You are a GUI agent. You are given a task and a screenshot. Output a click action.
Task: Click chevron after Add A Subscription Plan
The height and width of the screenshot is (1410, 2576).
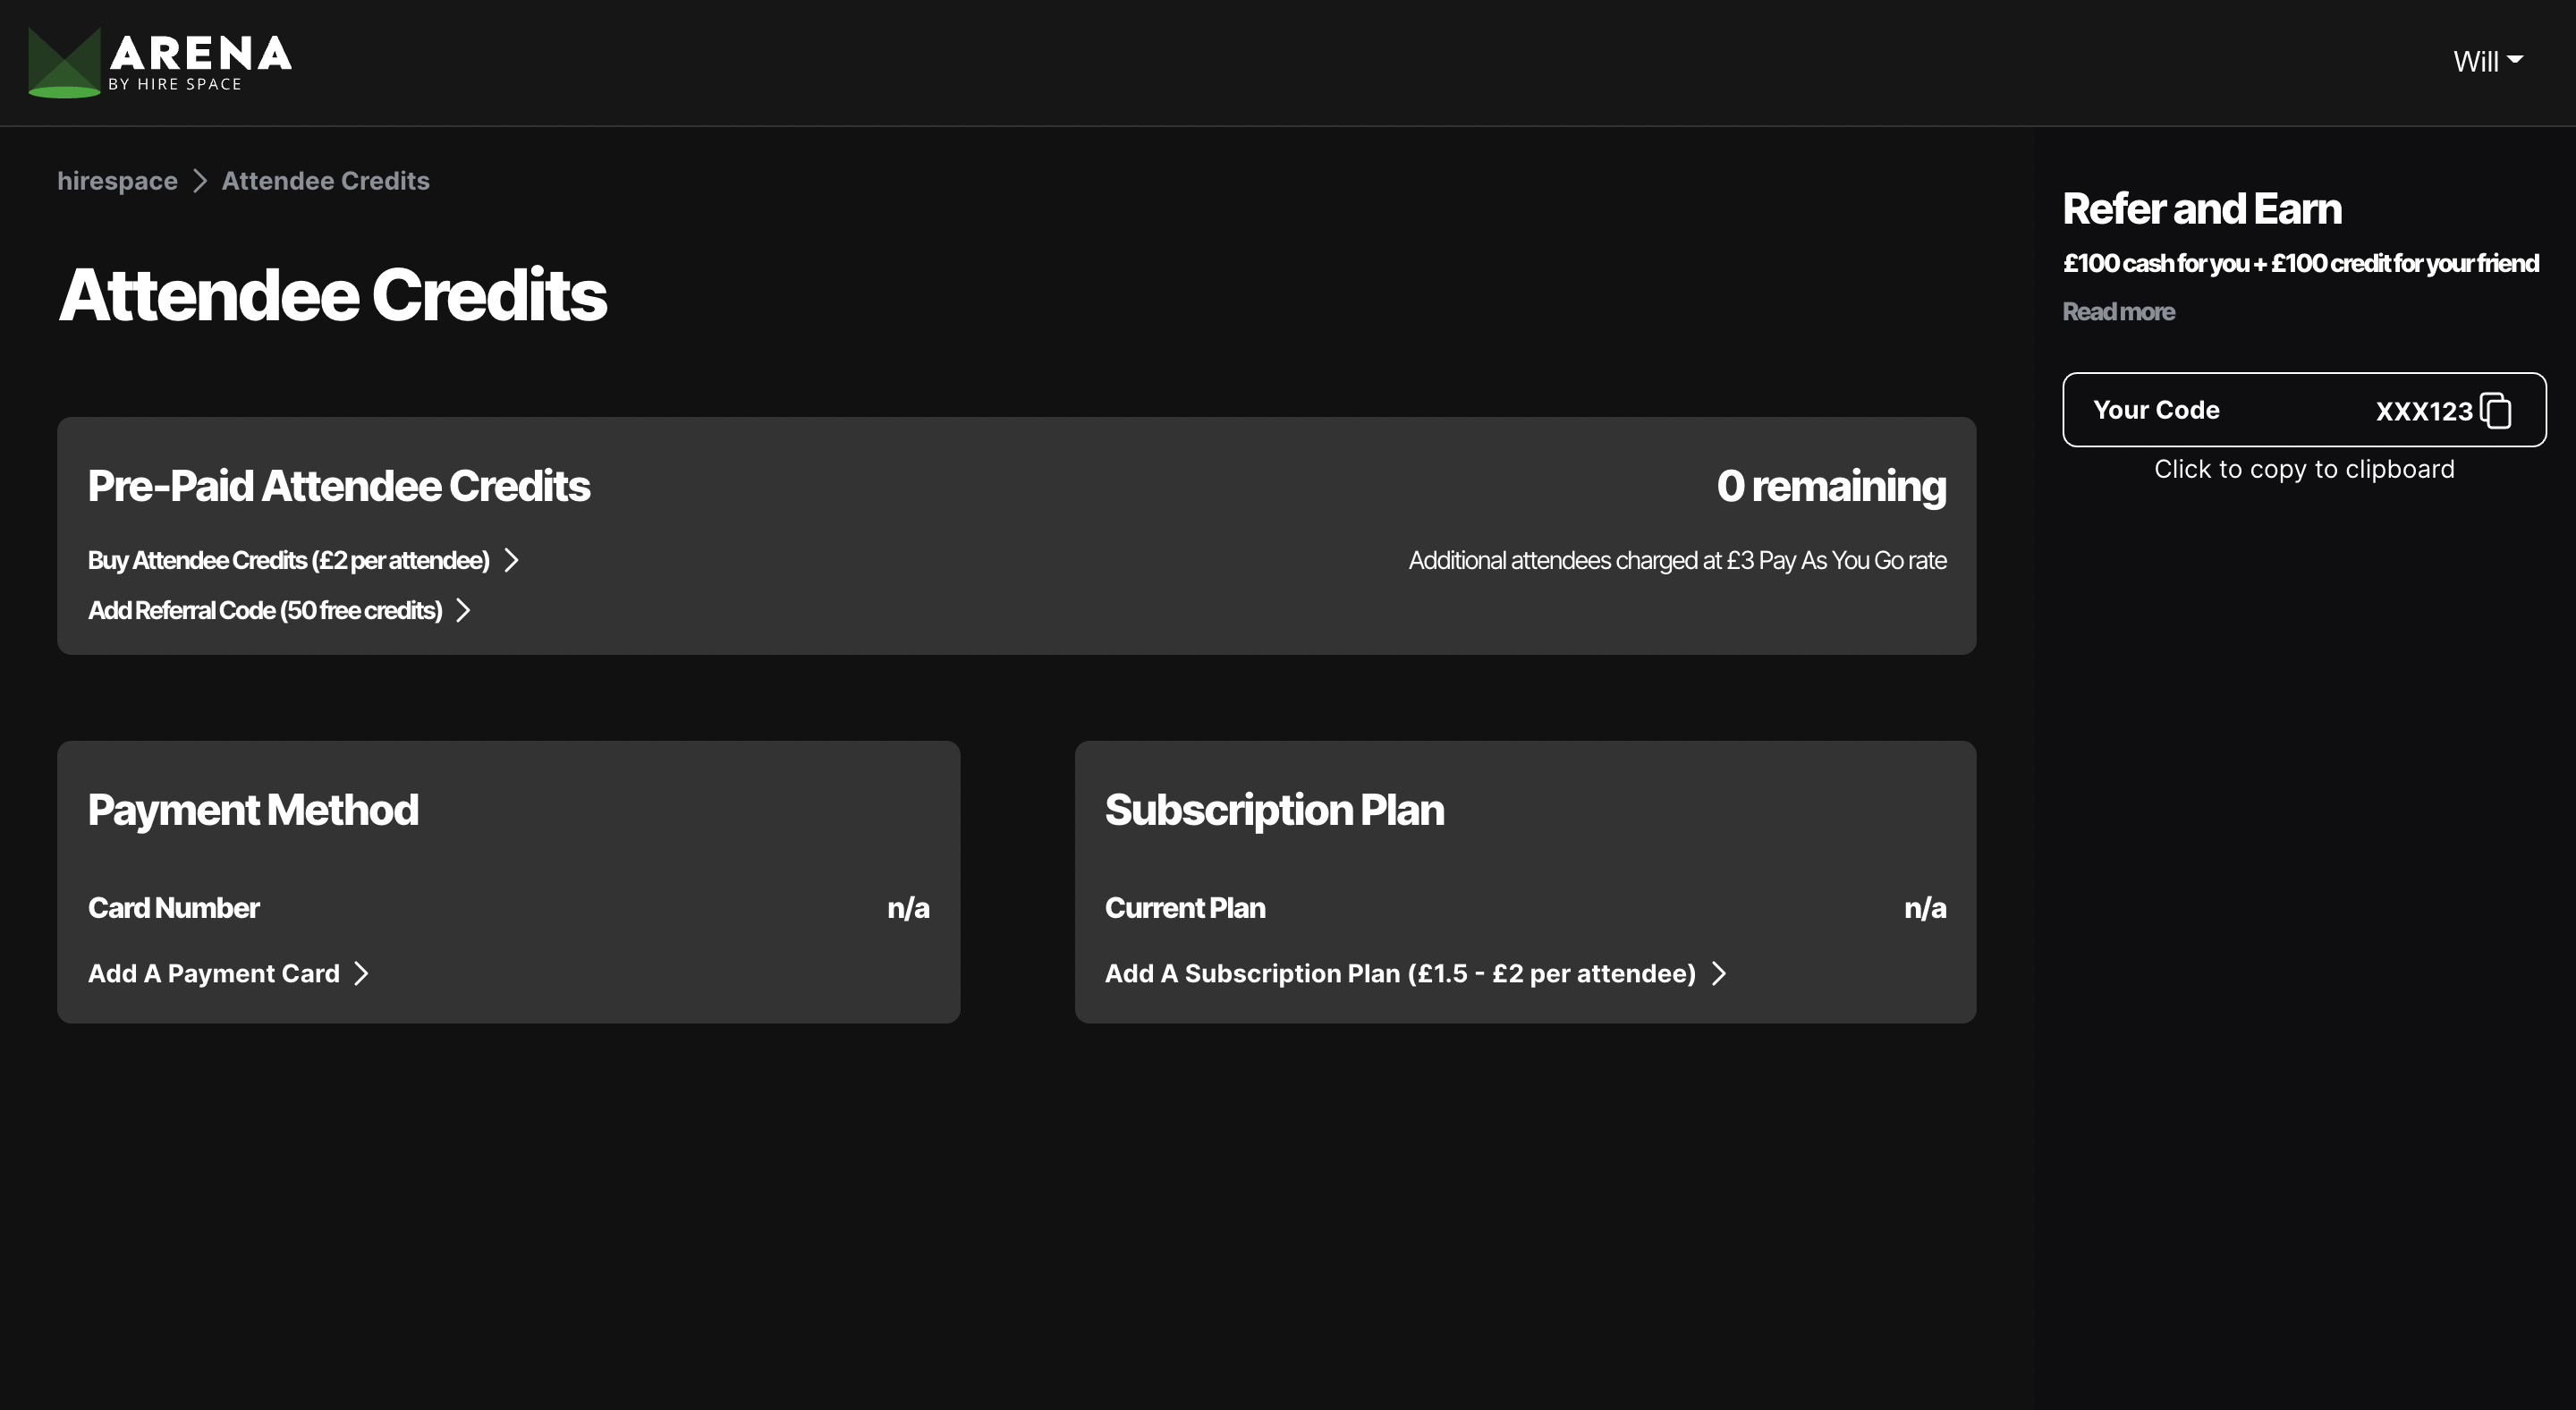(1718, 973)
